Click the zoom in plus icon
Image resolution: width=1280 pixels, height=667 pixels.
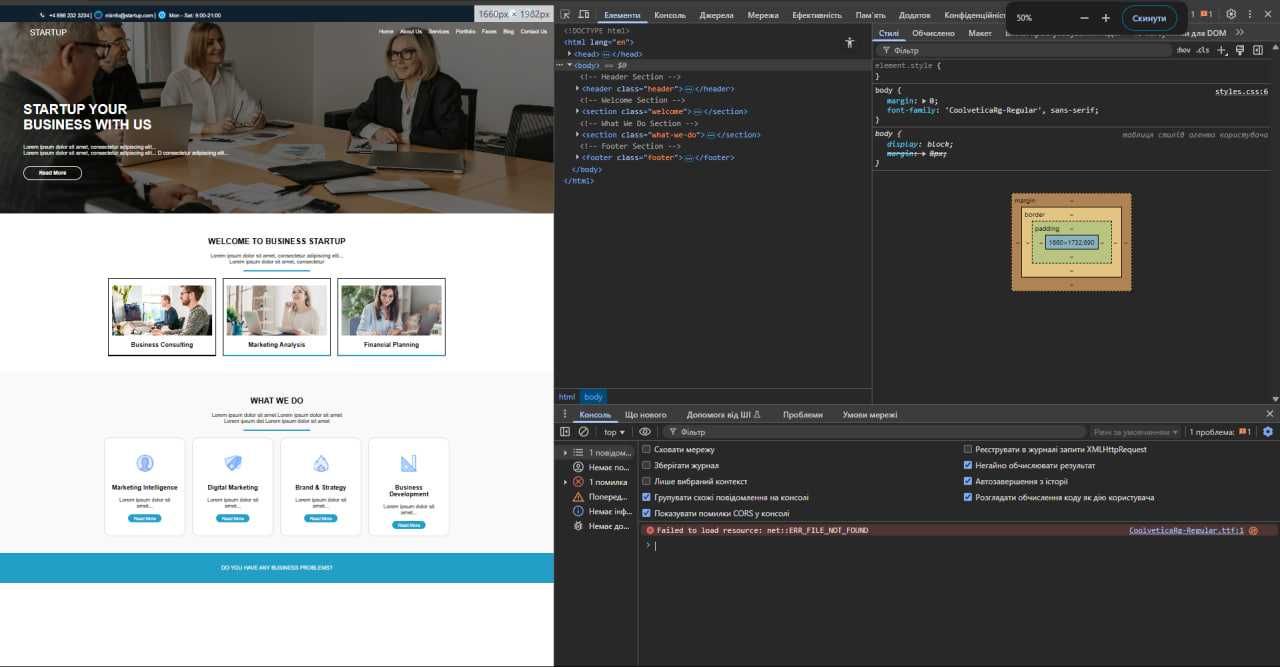click(x=1106, y=18)
